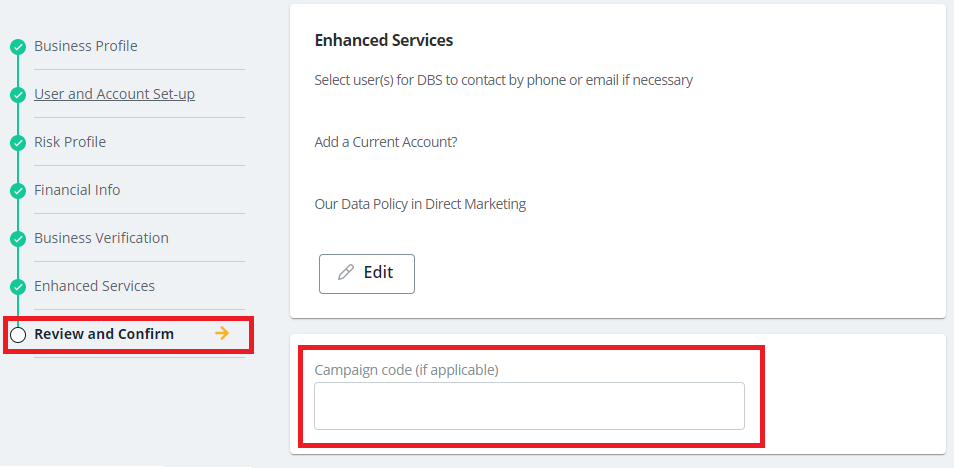Click the checkmark beside Enhanced Services step
The width and height of the screenshot is (954, 468).
(17, 287)
